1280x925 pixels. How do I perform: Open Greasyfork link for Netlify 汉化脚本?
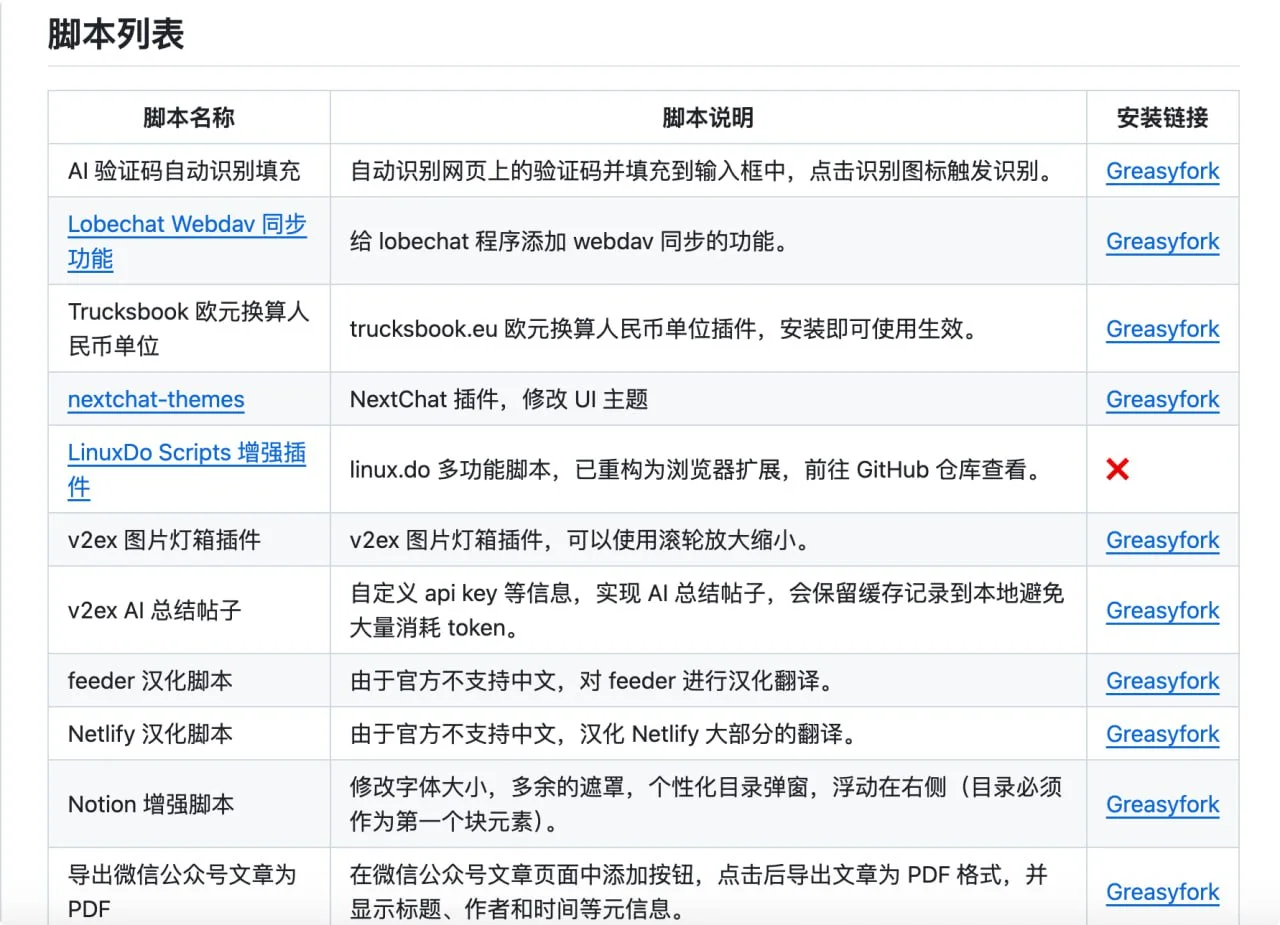coord(1163,734)
